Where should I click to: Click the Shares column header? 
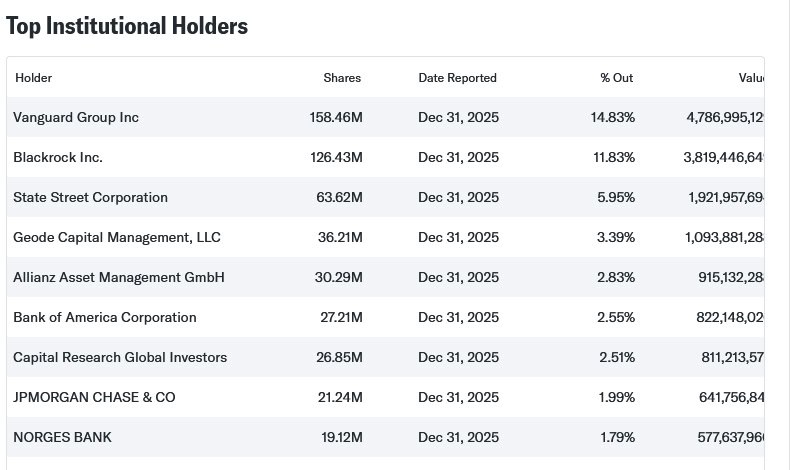click(342, 78)
